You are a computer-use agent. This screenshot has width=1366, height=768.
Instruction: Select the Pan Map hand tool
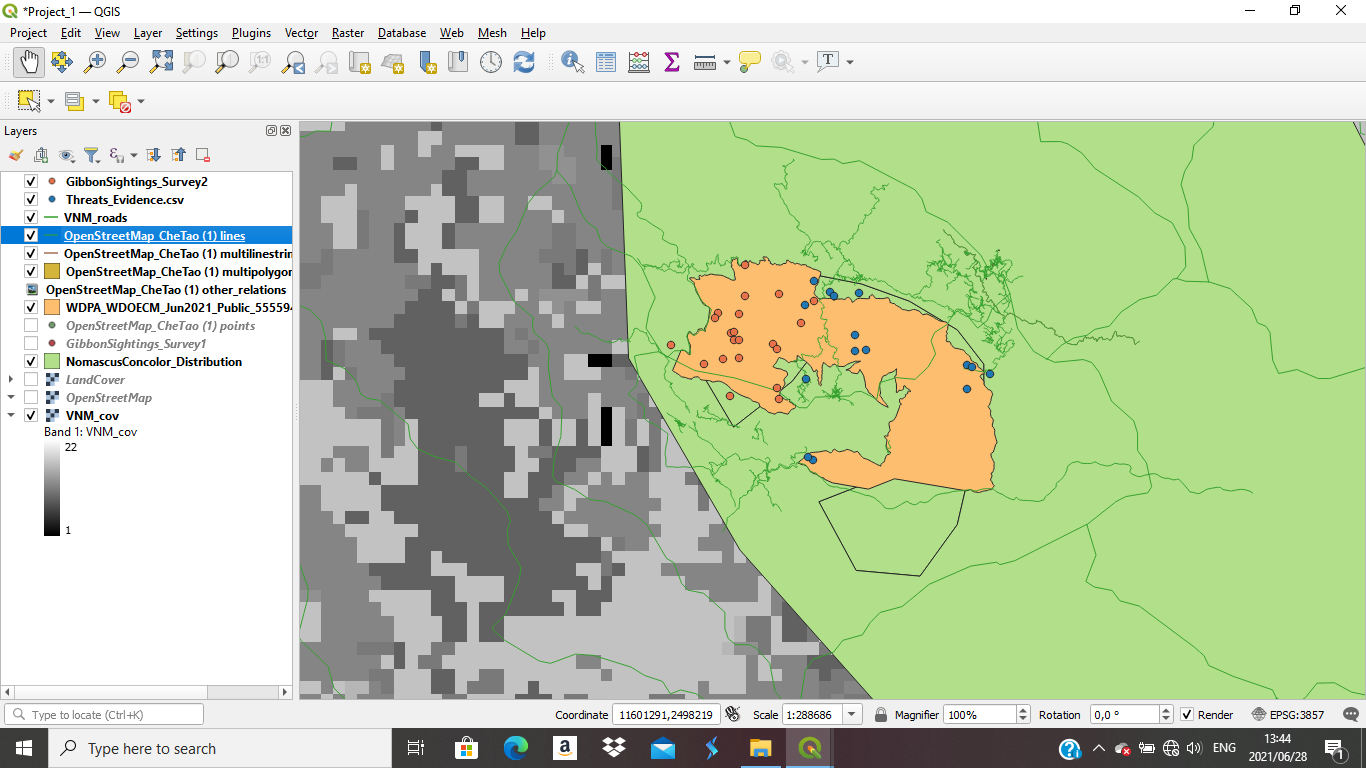pyautogui.click(x=29, y=62)
